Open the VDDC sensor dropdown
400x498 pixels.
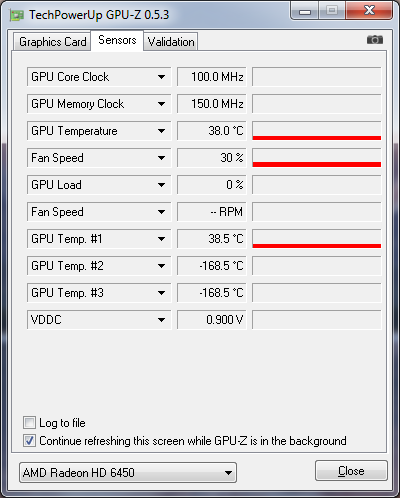point(162,320)
